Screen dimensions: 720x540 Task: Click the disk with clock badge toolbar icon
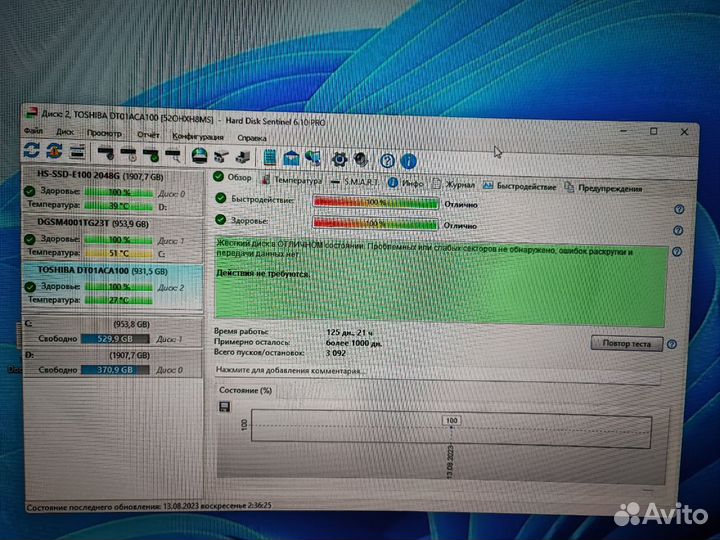[128, 154]
